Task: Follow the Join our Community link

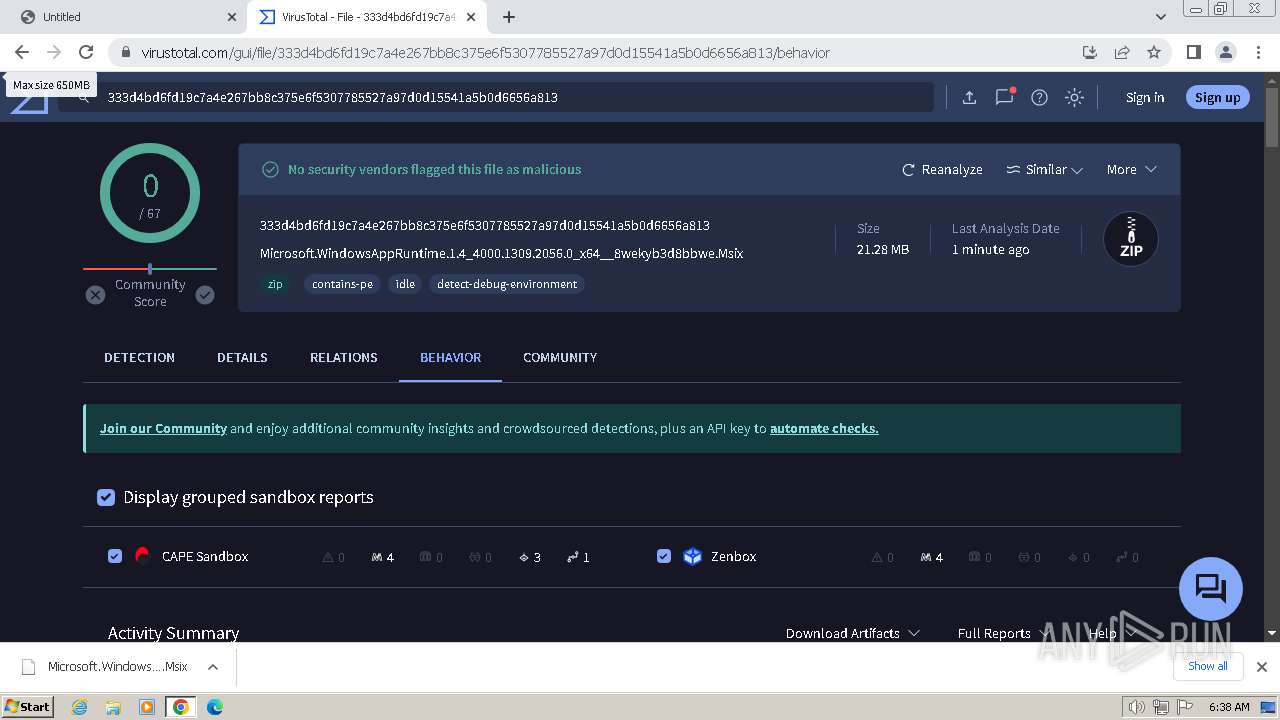Action: click(163, 428)
